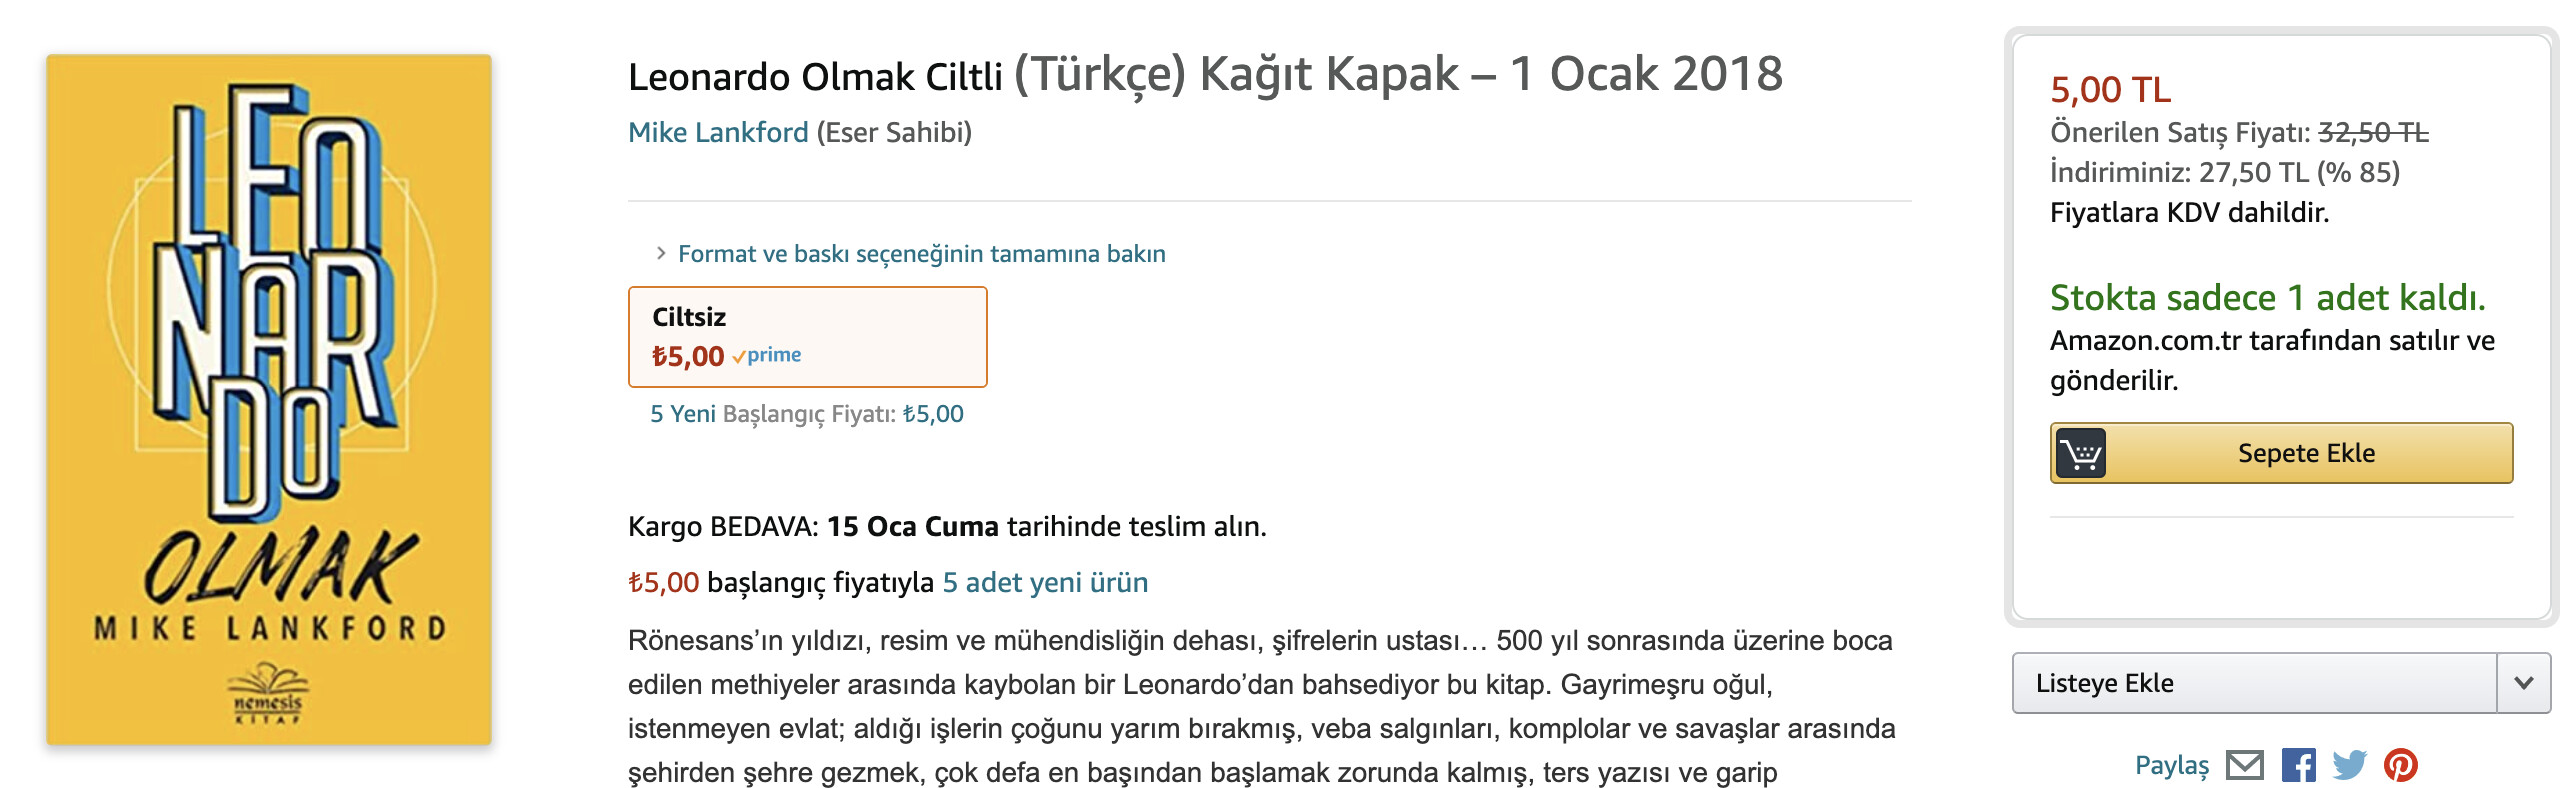Expand the format and edition options chevron
Screen dimensions: 2576x788
660,253
